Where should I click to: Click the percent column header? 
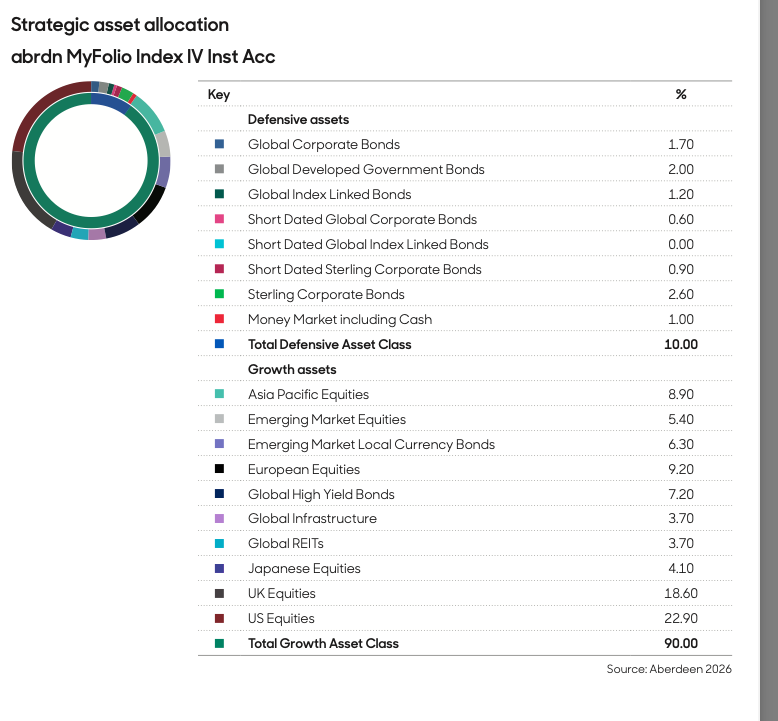(681, 94)
